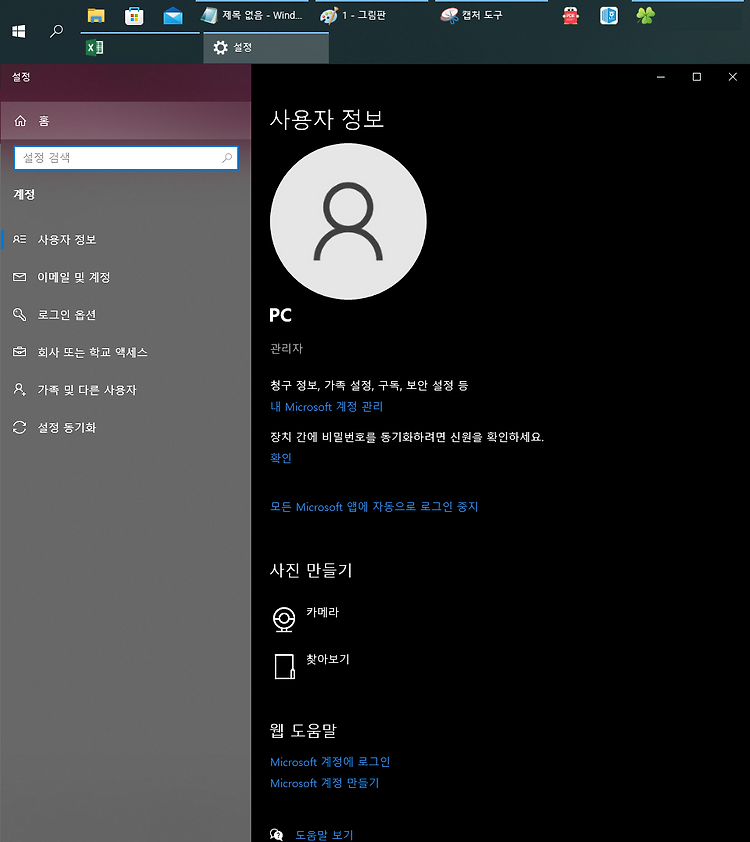
Task: Open Microsoft 계정에 로그인 help link
Action: pyautogui.click(x=330, y=762)
